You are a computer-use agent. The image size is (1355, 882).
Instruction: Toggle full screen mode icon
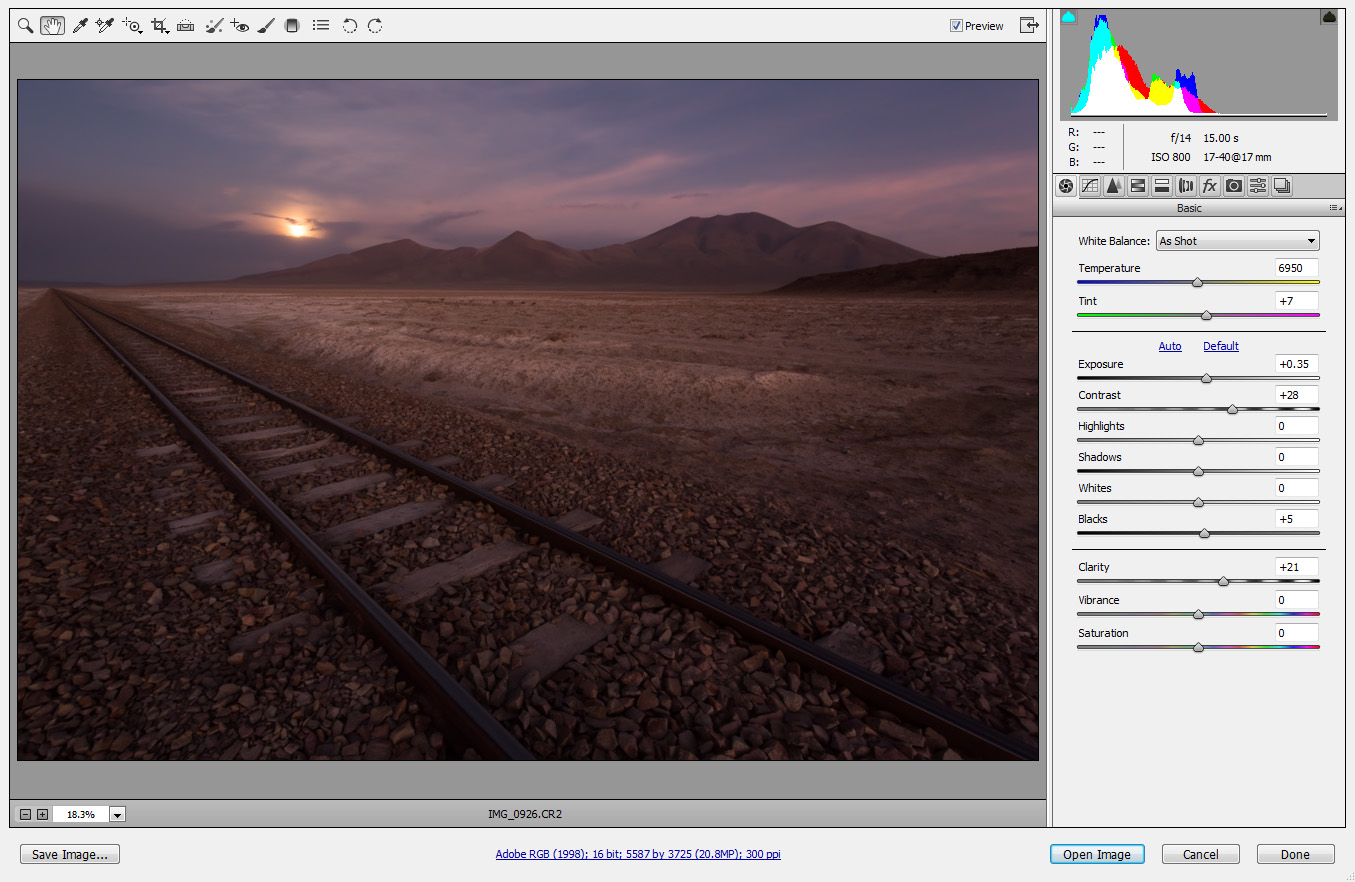pyautogui.click(x=1029, y=25)
